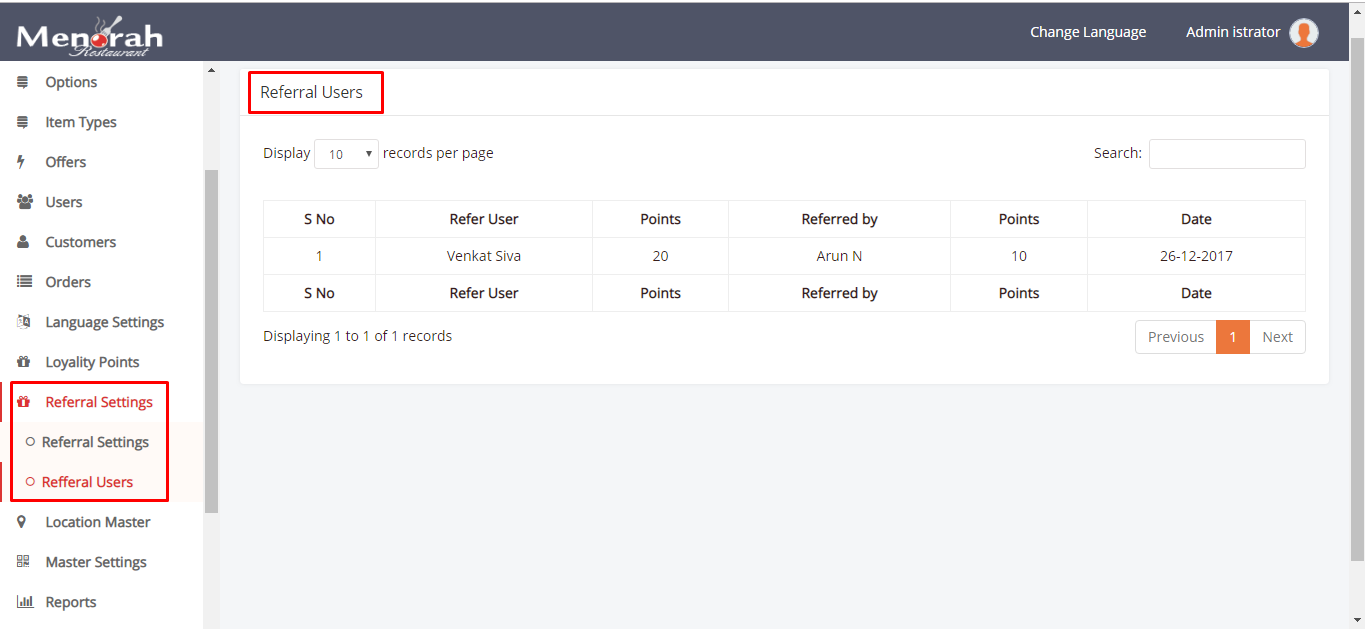This screenshot has height=629, width=1365.
Task: Select the radio bullet beside Referral Settings submenu
Action: pyautogui.click(x=30, y=441)
